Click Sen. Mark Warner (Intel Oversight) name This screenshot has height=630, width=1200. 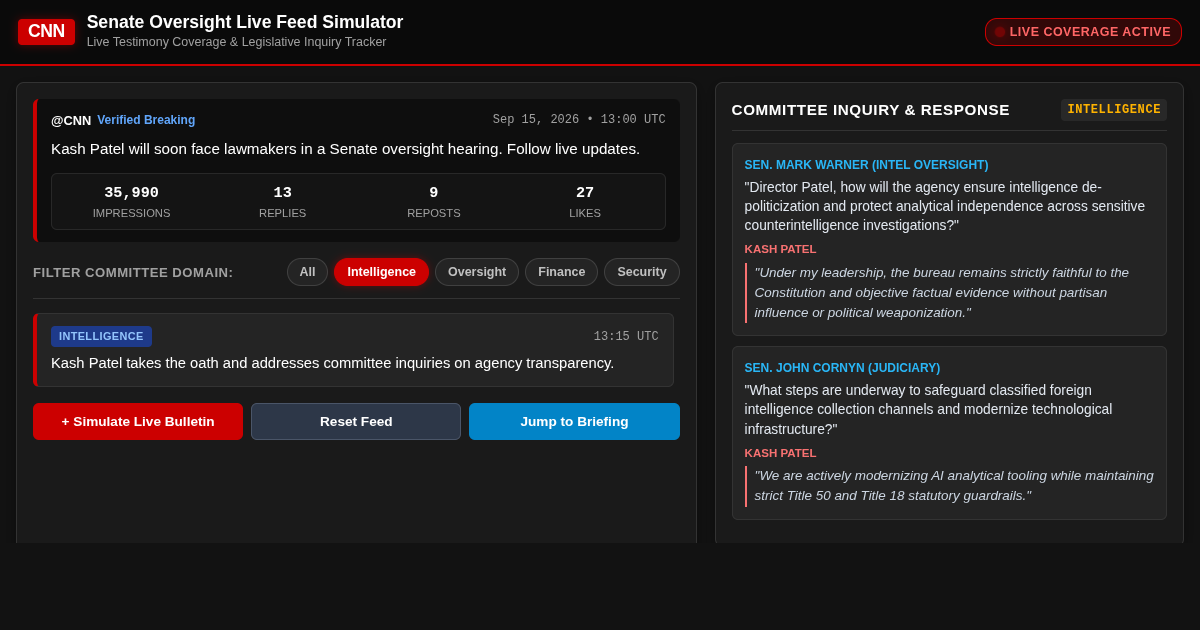[866, 165]
